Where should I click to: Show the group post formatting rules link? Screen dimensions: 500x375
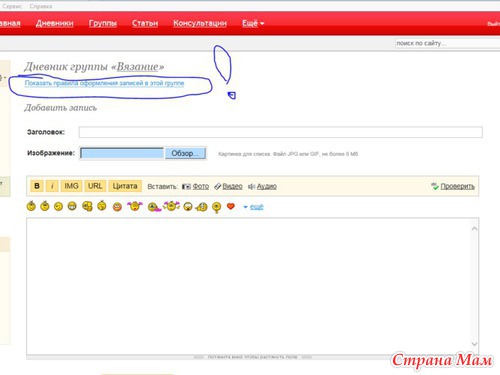[104, 83]
